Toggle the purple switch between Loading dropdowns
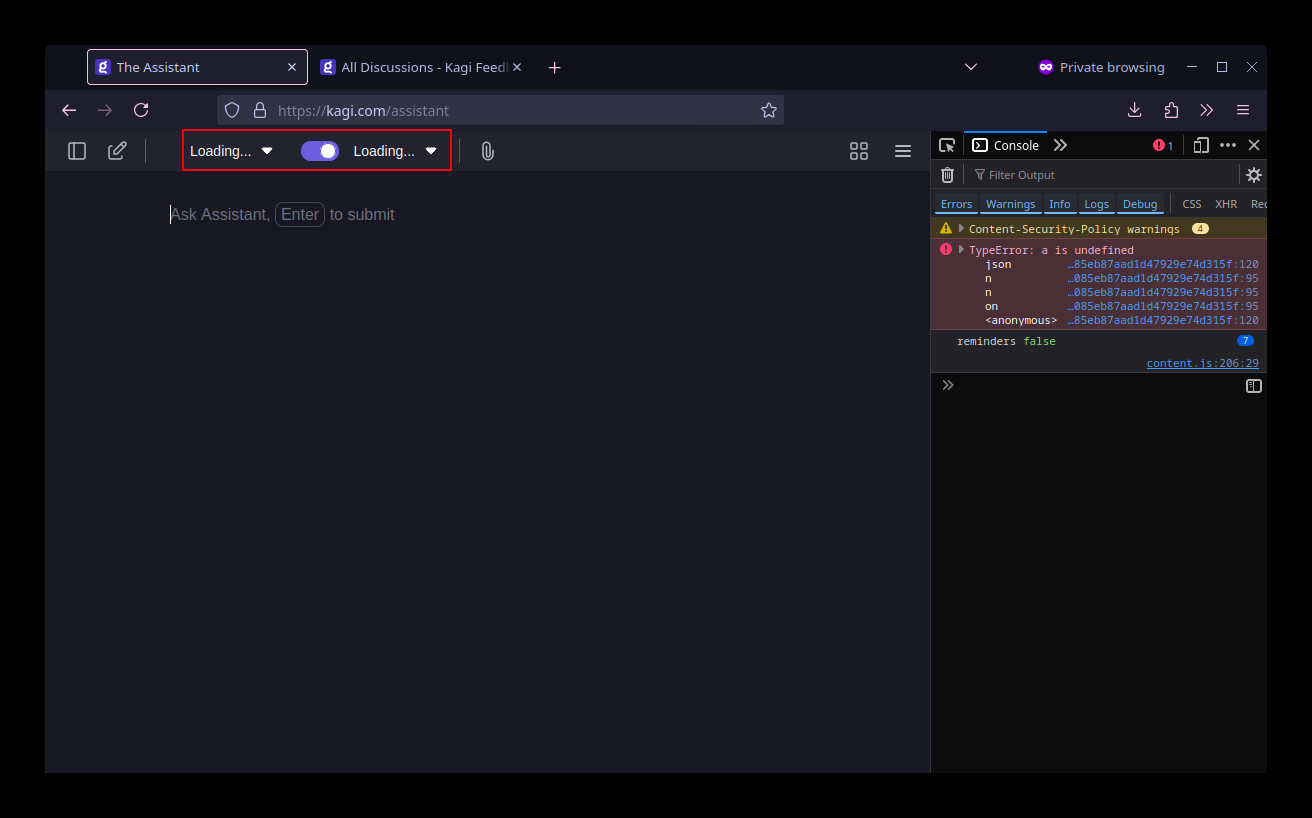The width and height of the screenshot is (1312, 818). tap(320, 151)
